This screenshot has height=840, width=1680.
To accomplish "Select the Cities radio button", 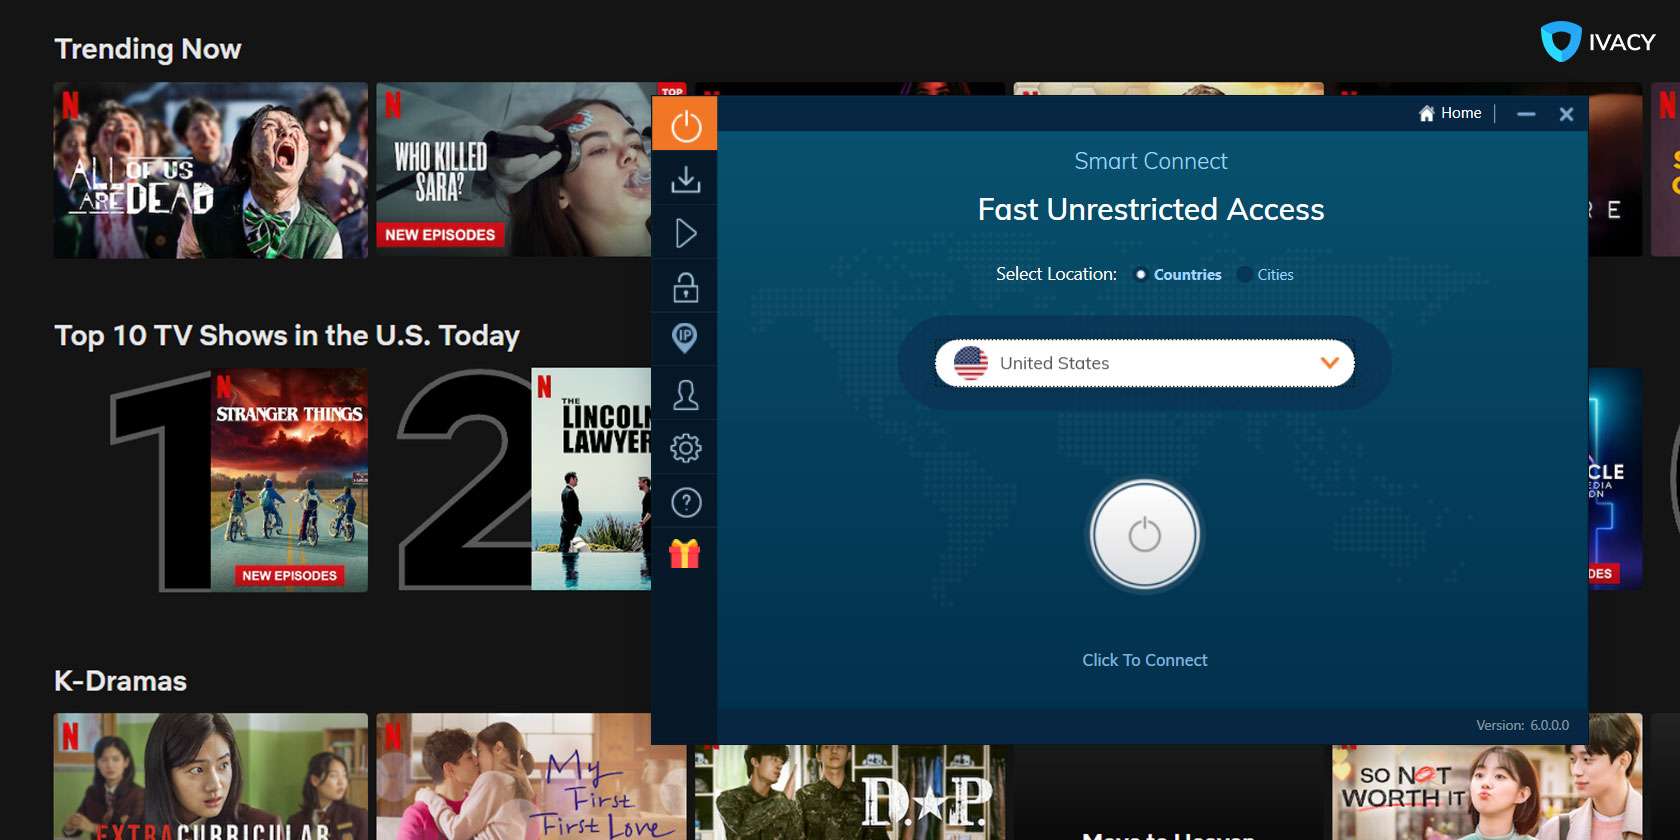I will pos(1244,274).
